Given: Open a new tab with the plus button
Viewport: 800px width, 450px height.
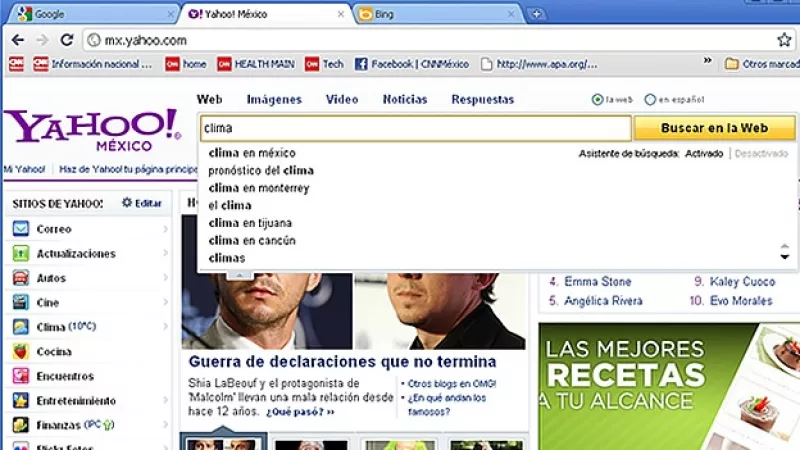Looking at the screenshot, I should [537, 14].
